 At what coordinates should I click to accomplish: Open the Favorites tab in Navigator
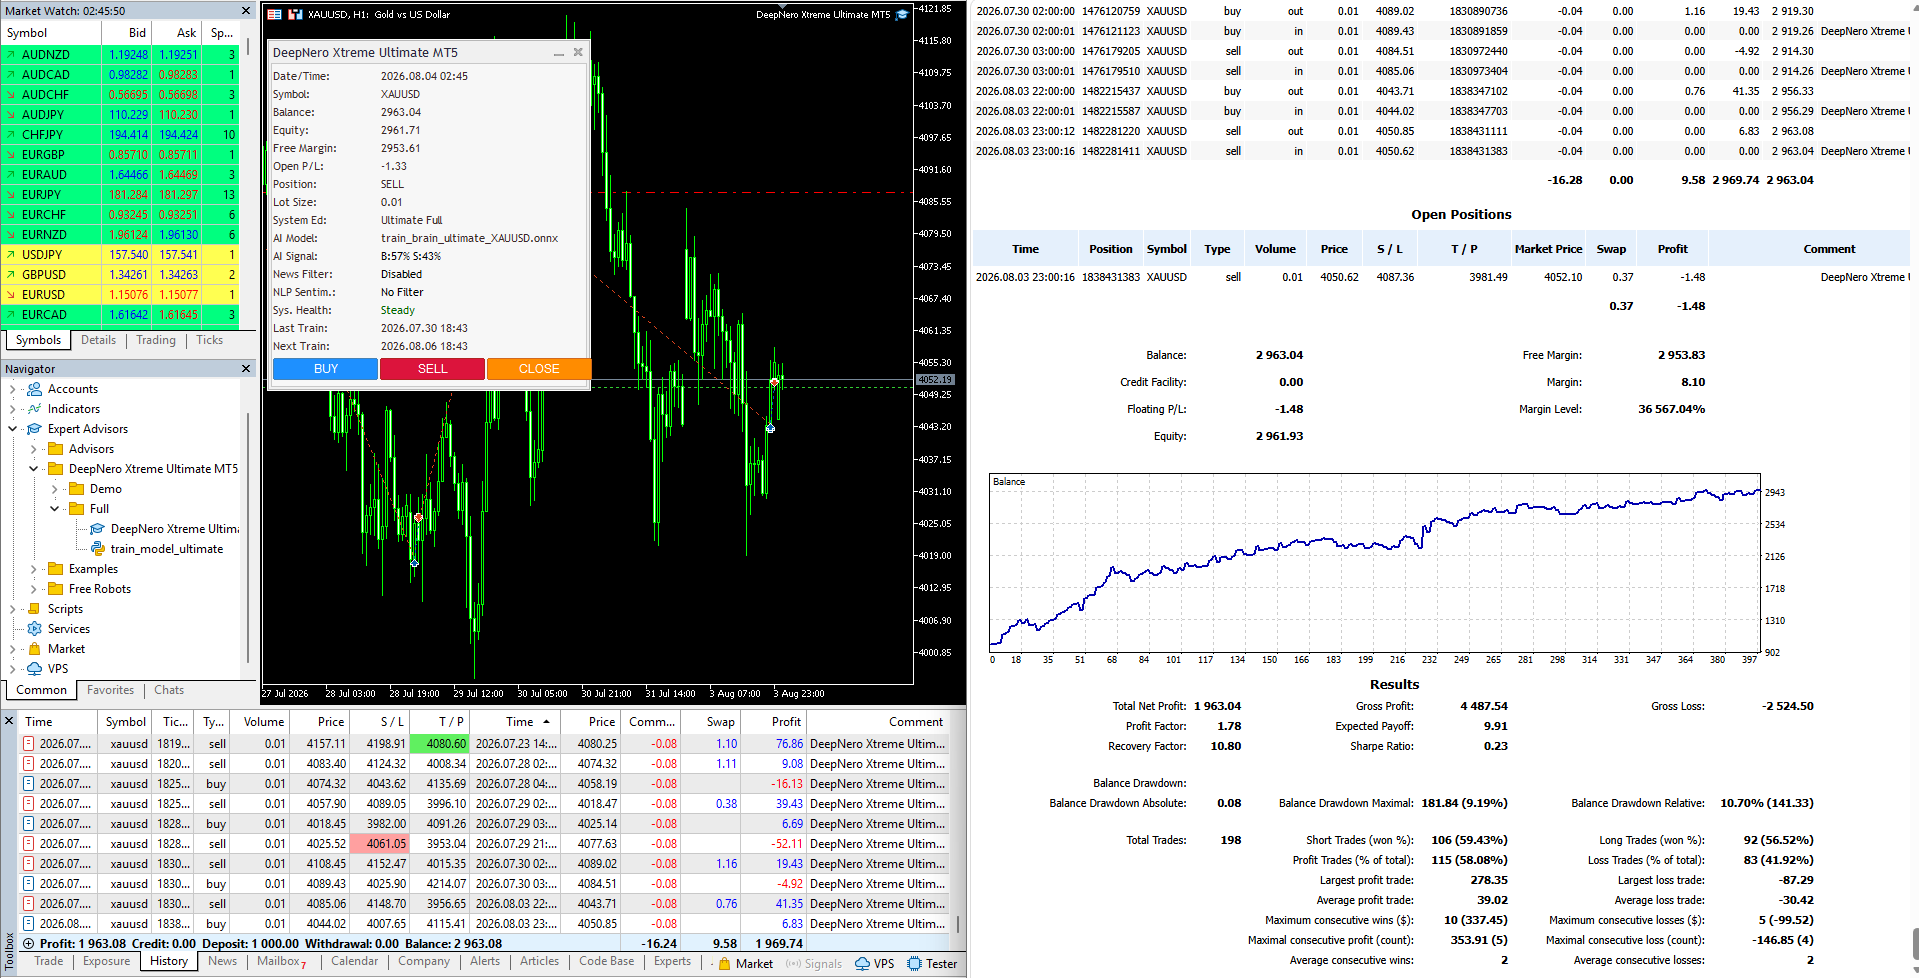(x=110, y=690)
